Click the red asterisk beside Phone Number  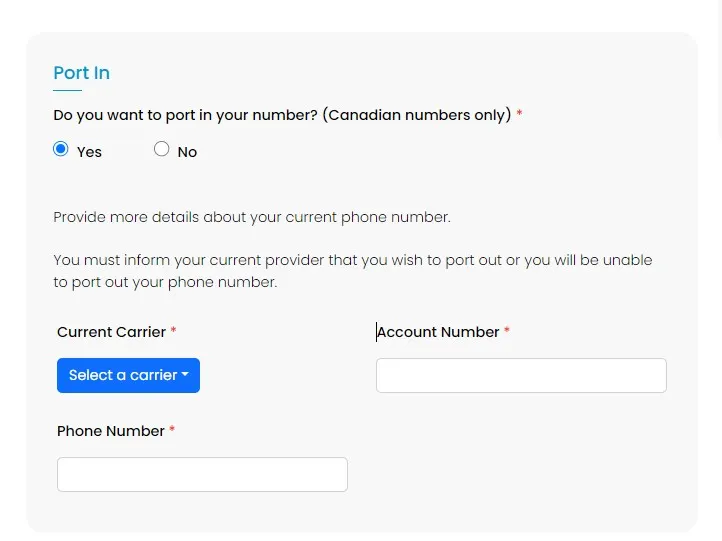tap(172, 430)
